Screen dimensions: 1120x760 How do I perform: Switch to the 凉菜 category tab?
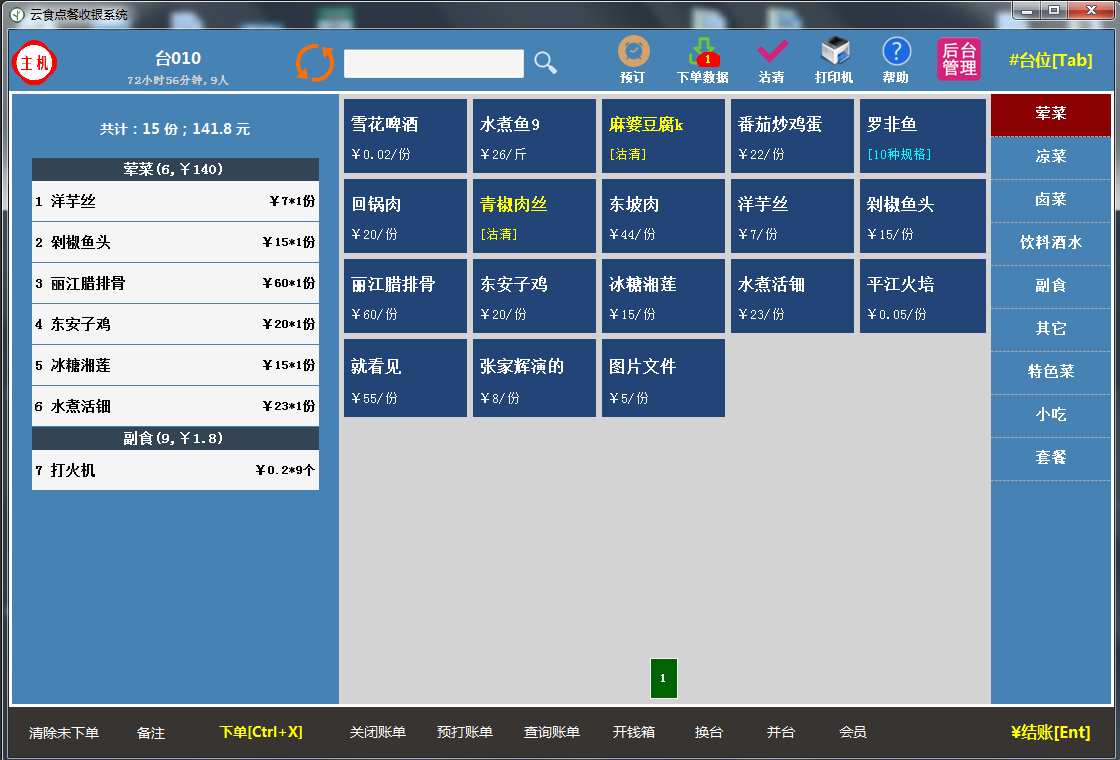1050,157
